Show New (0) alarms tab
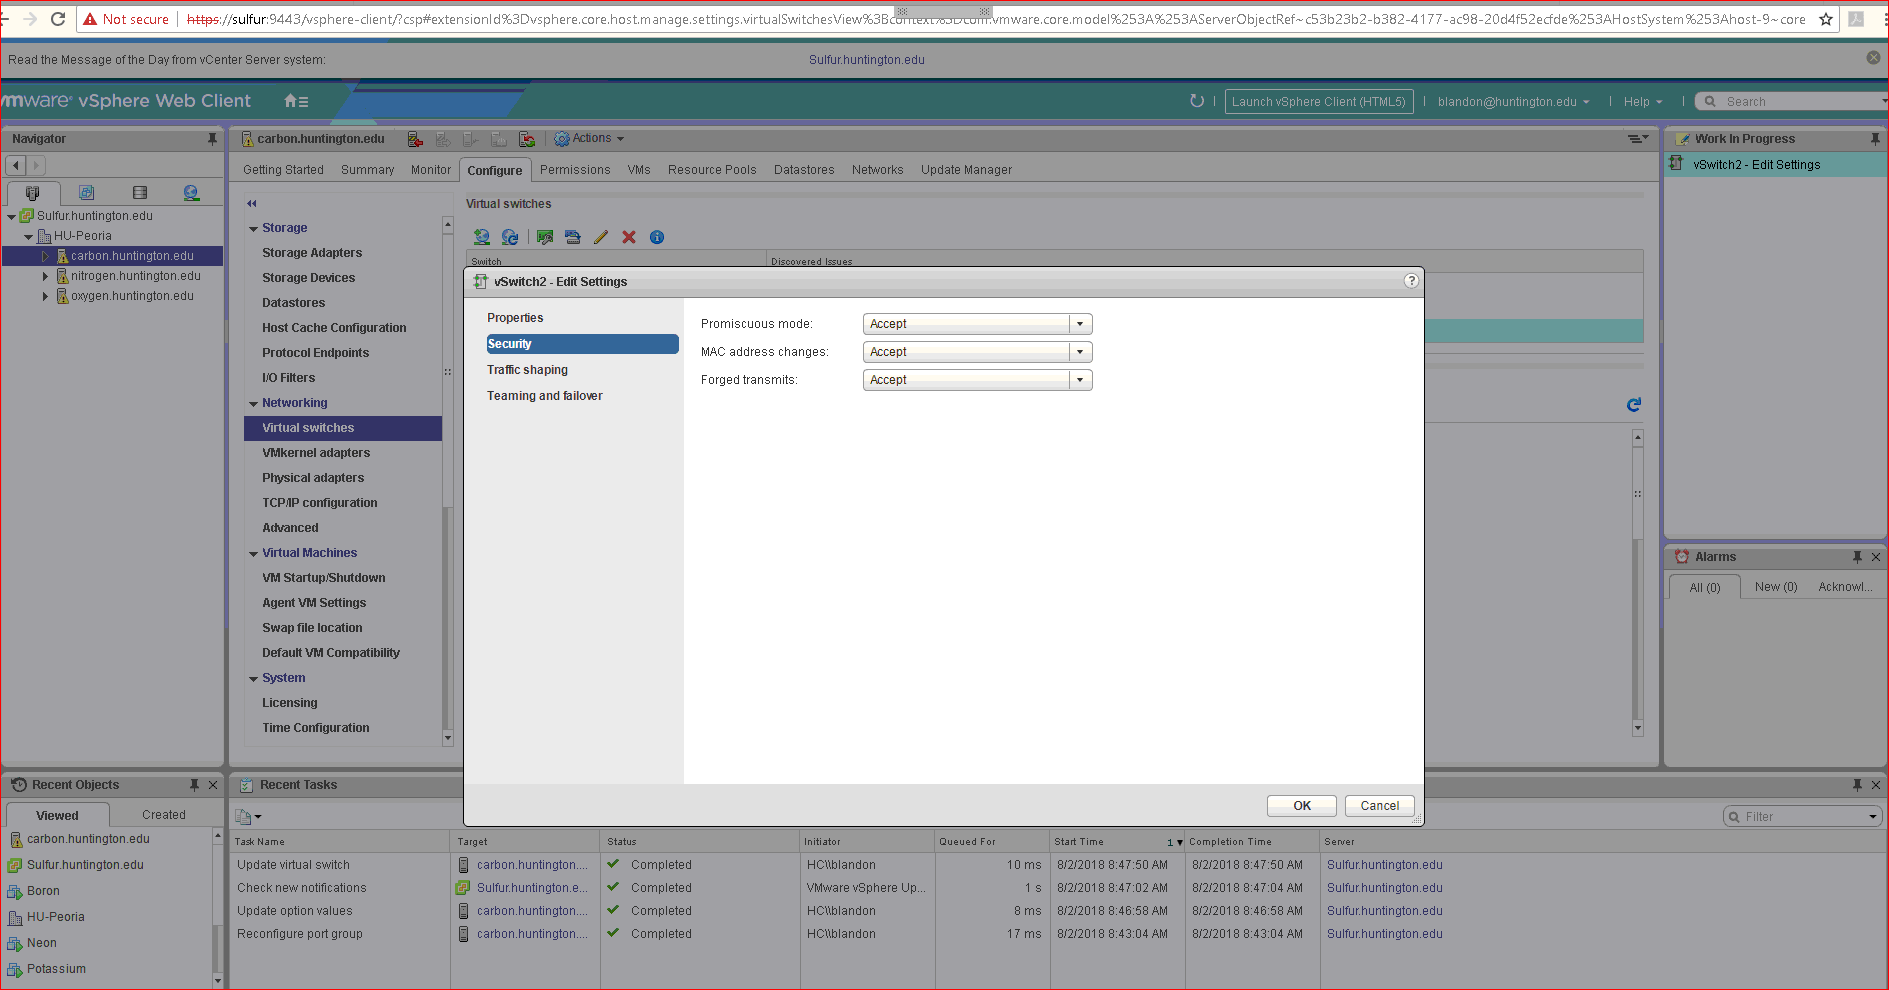This screenshot has height=990, width=1889. coord(1776,587)
